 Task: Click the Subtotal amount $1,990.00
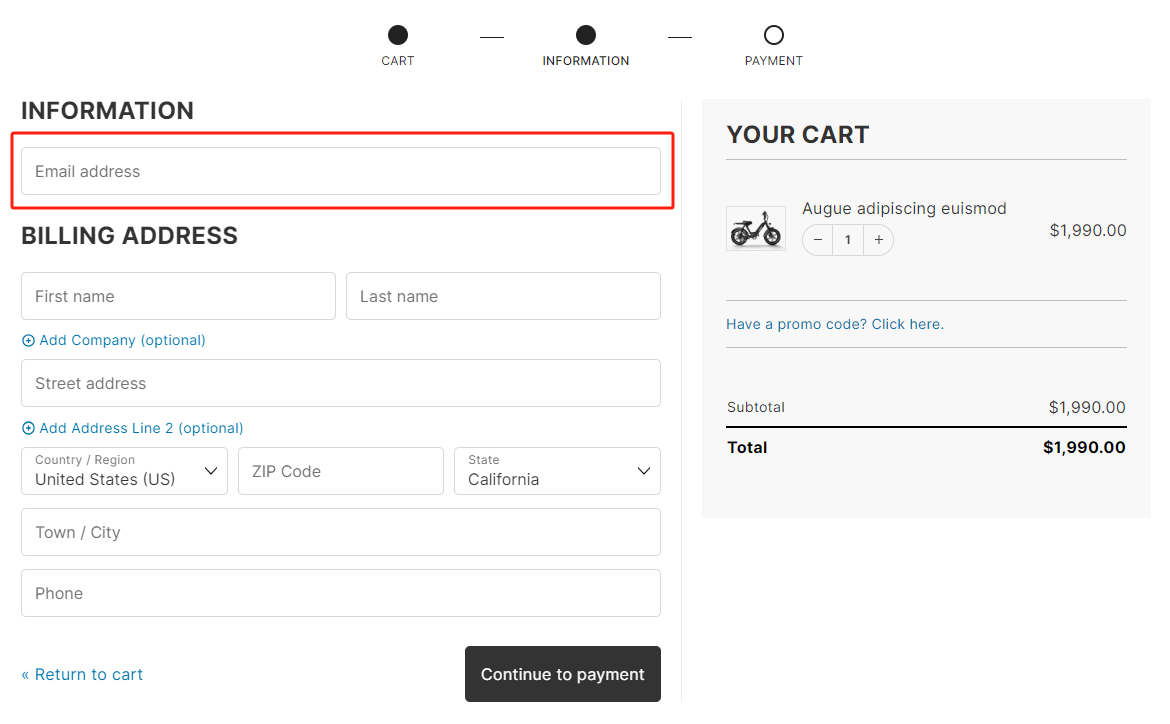(1087, 408)
